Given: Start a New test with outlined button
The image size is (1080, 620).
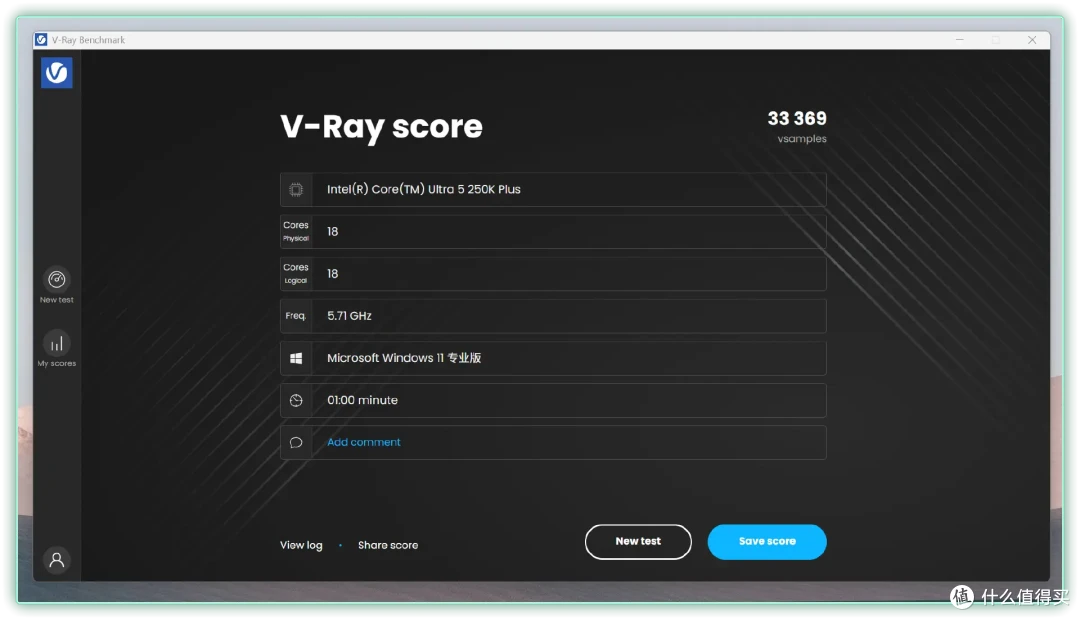Looking at the screenshot, I should point(638,541).
